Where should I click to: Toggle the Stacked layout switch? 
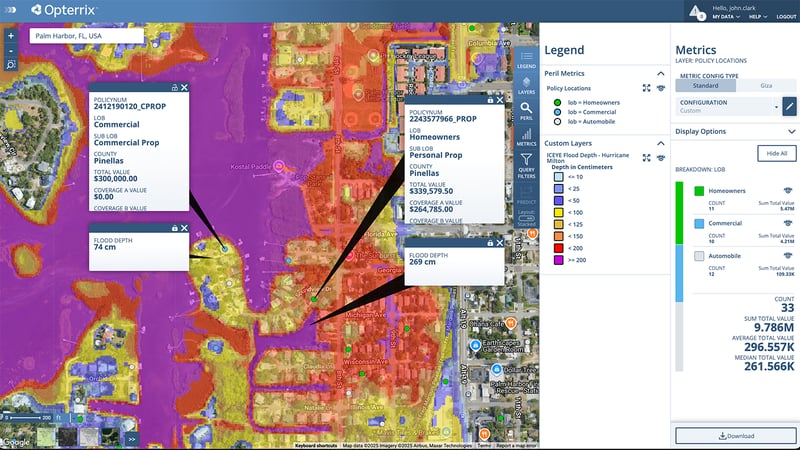[526, 218]
